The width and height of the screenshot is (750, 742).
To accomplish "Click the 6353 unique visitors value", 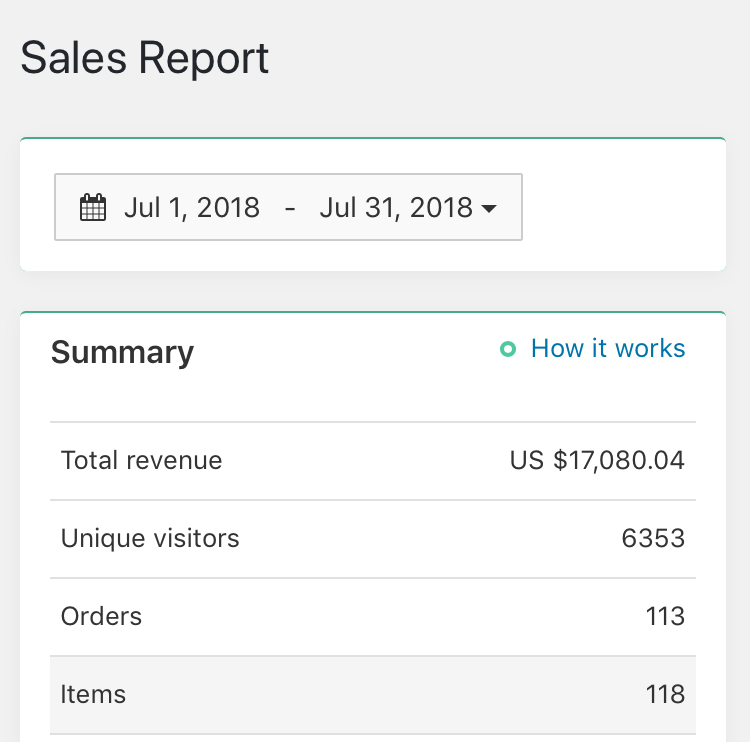I will click(x=653, y=538).
